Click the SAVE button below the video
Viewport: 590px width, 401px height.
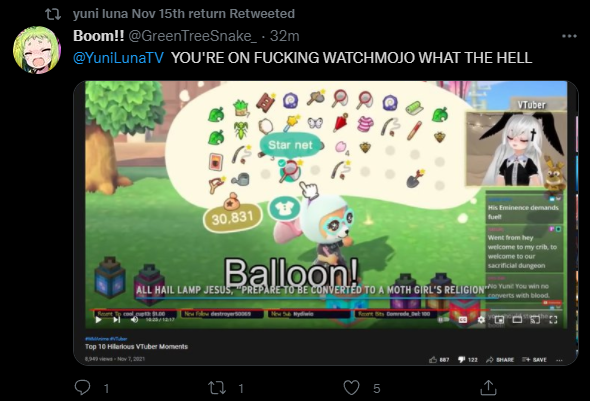coord(534,360)
